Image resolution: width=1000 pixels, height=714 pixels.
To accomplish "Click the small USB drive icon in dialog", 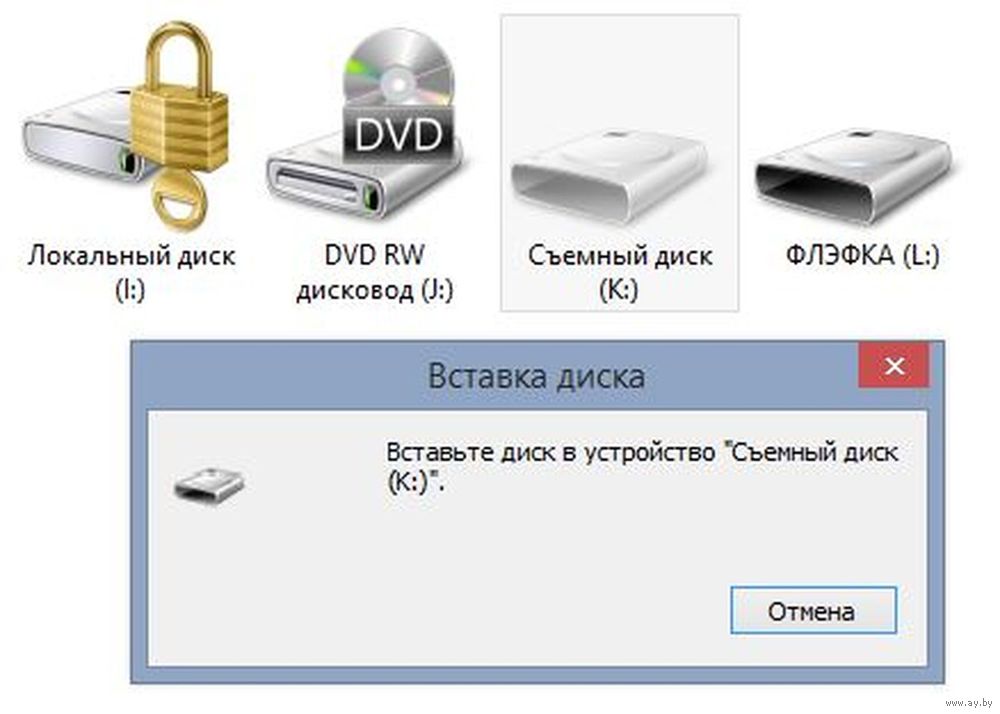I will tap(209, 484).
